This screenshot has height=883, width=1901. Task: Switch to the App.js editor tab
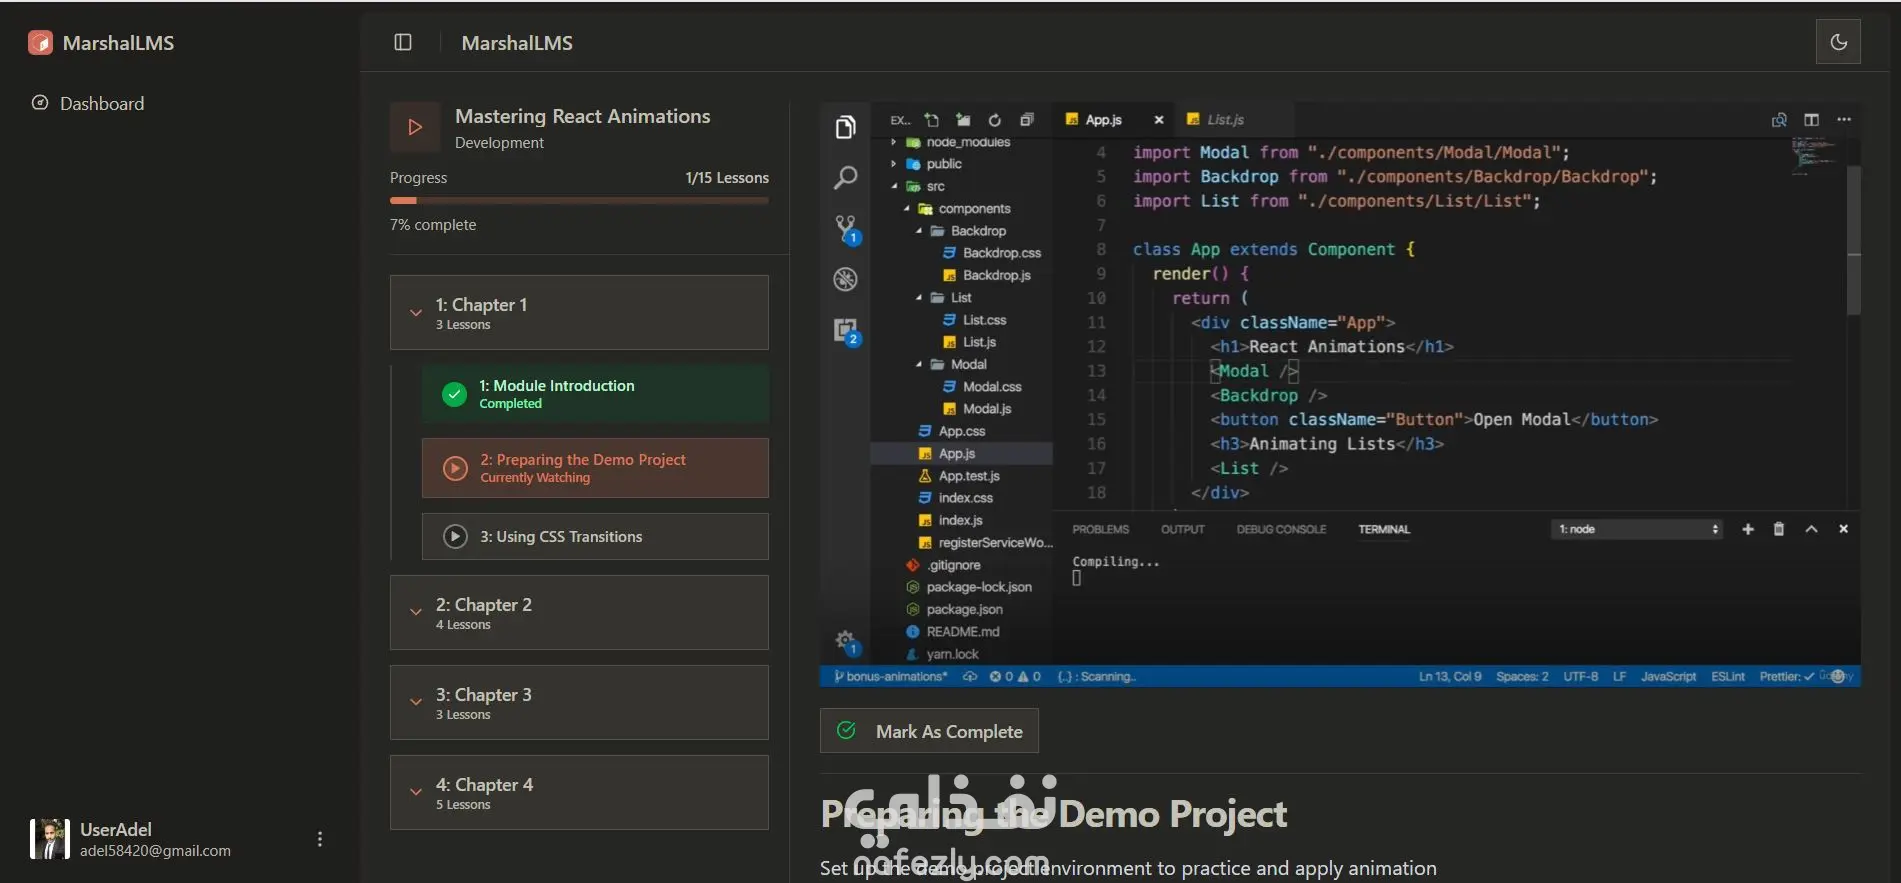(x=1104, y=120)
